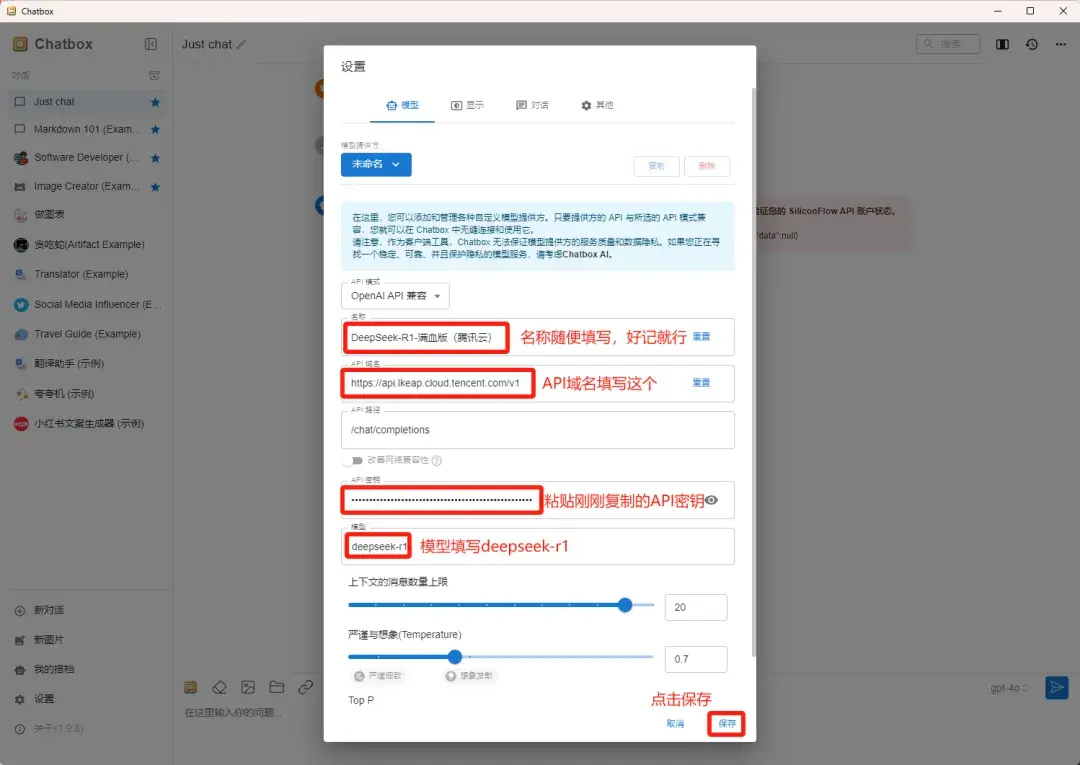Click the 复制 button for the provider
The width and height of the screenshot is (1080, 765).
click(x=656, y=166)
